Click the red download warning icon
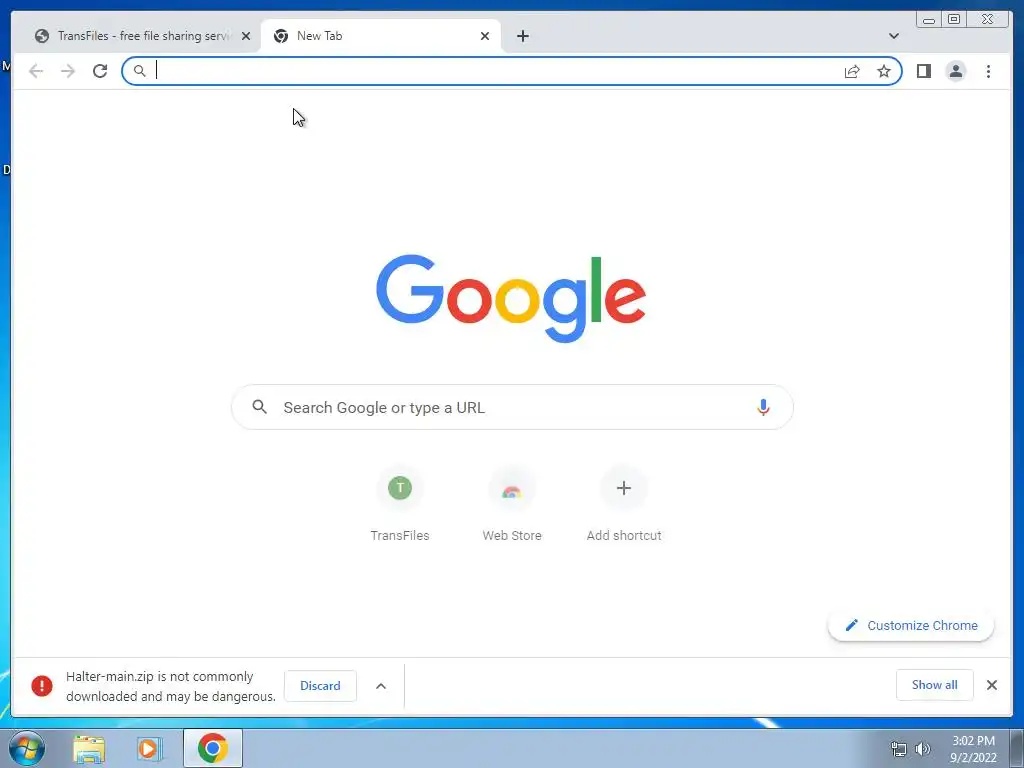1024x768 pixels. [42, 686]
